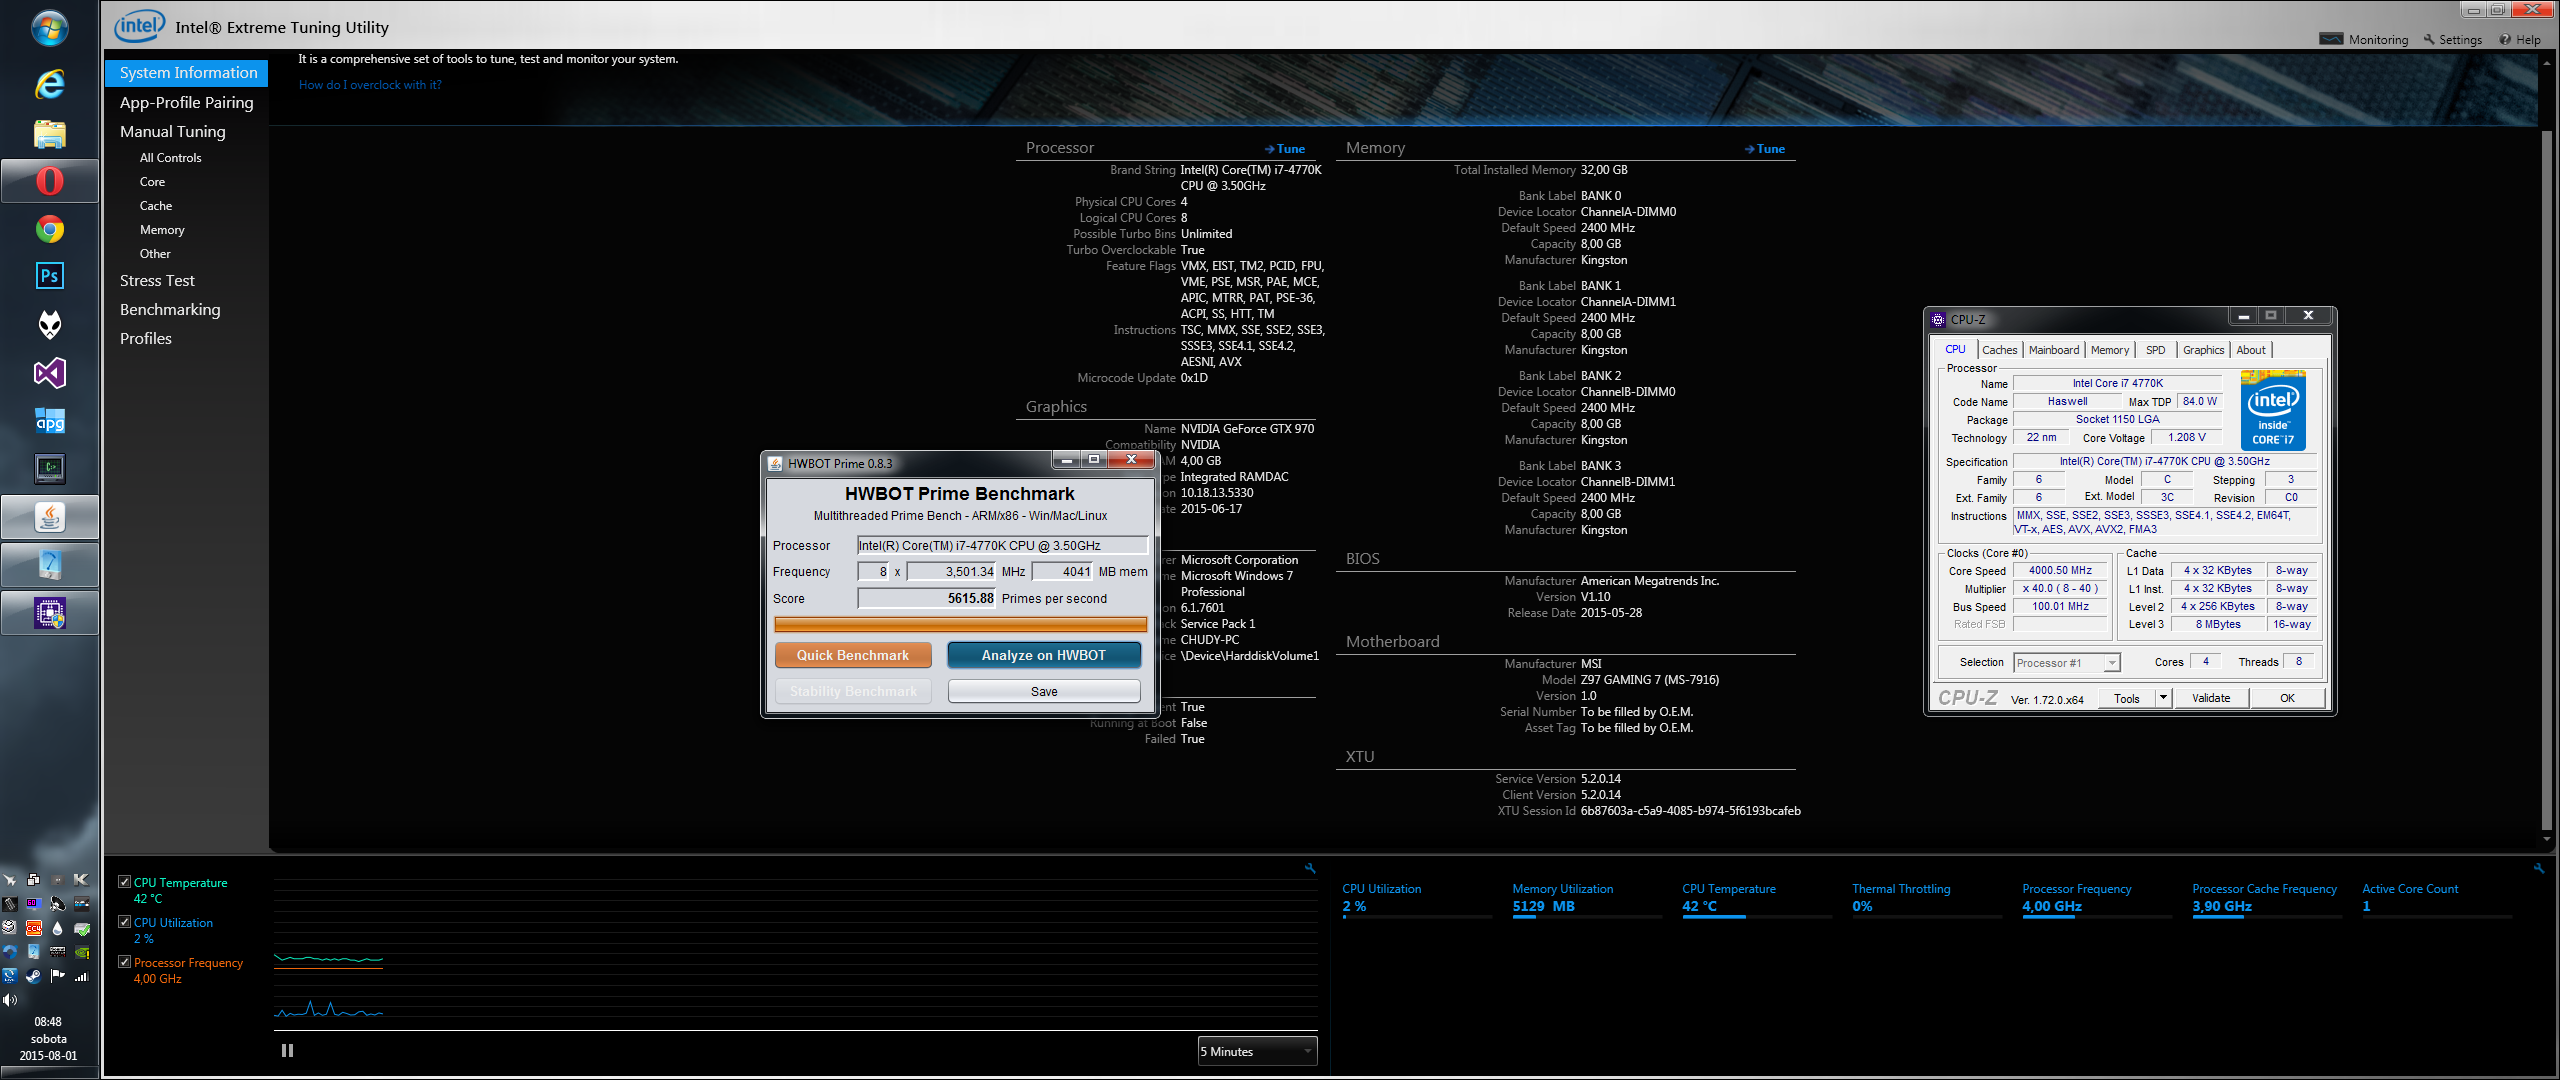
Task: Click Validate button in CPU-Z
Action: tap(2211, 699)
